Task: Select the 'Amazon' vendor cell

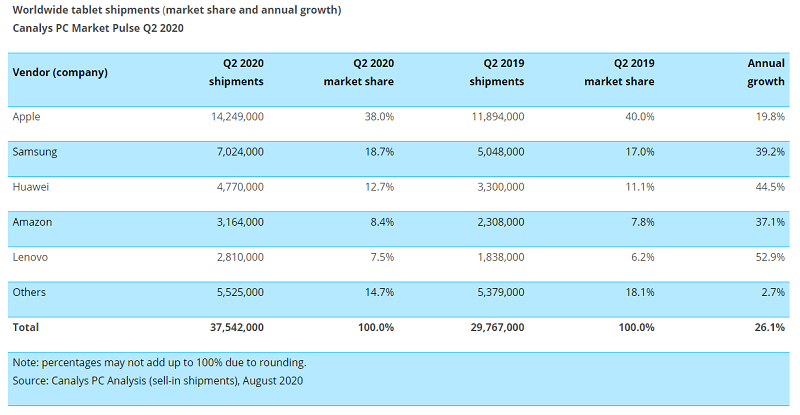Action: tap(32, 222)
